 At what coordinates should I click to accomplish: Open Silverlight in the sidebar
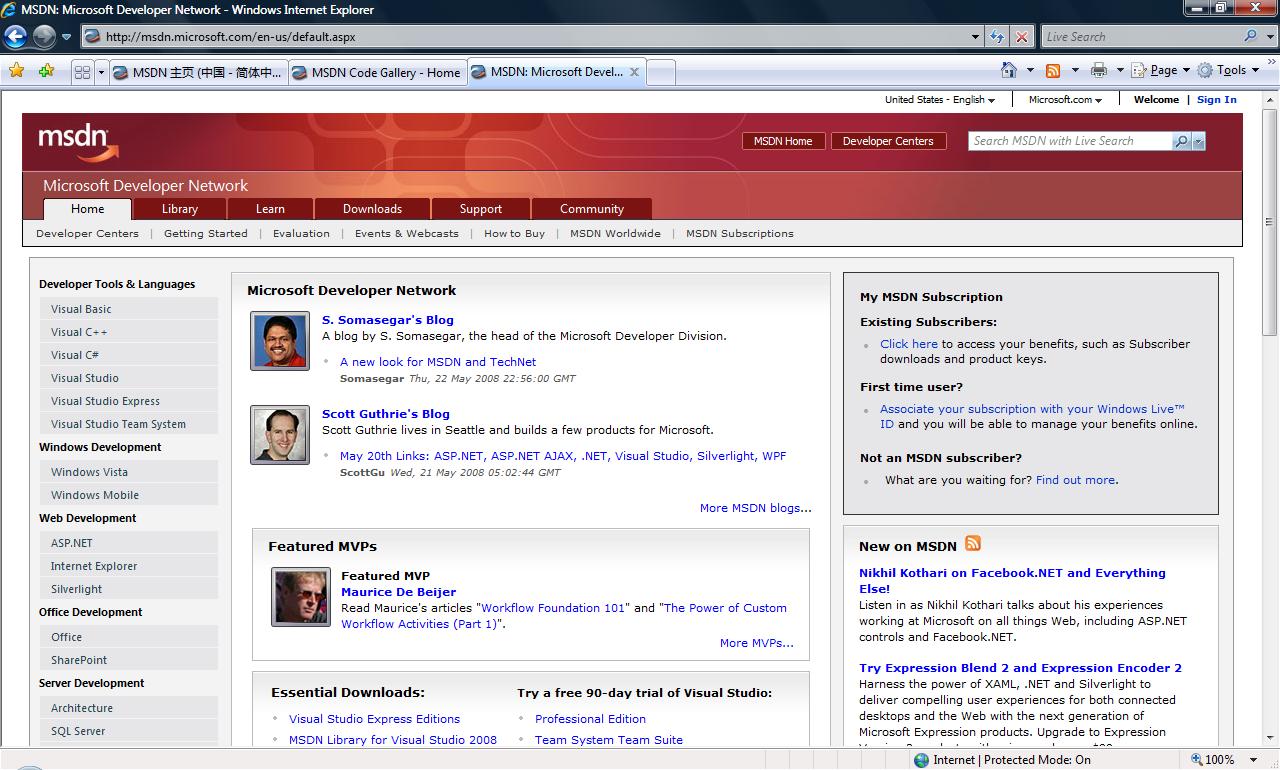point(129,589)
